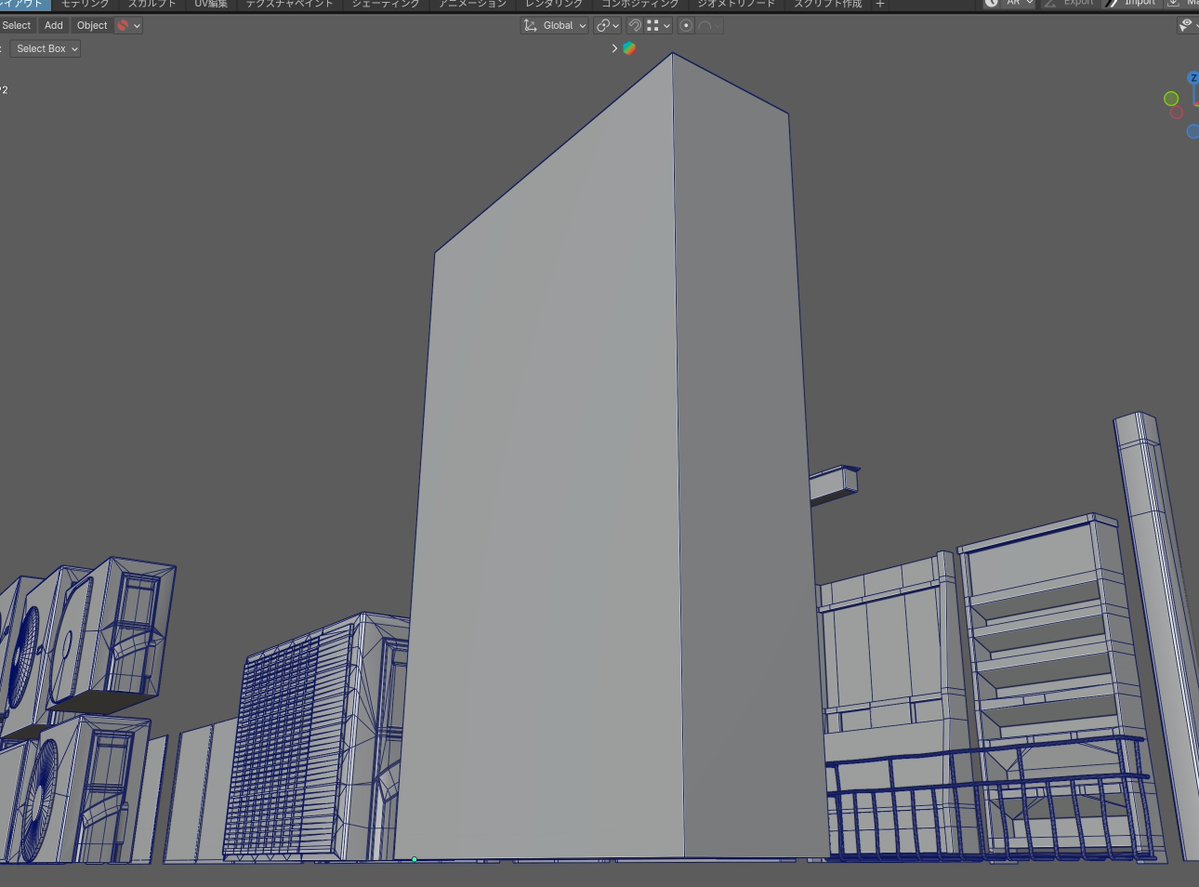Click the transform orientation axes icon

(530, 25)
